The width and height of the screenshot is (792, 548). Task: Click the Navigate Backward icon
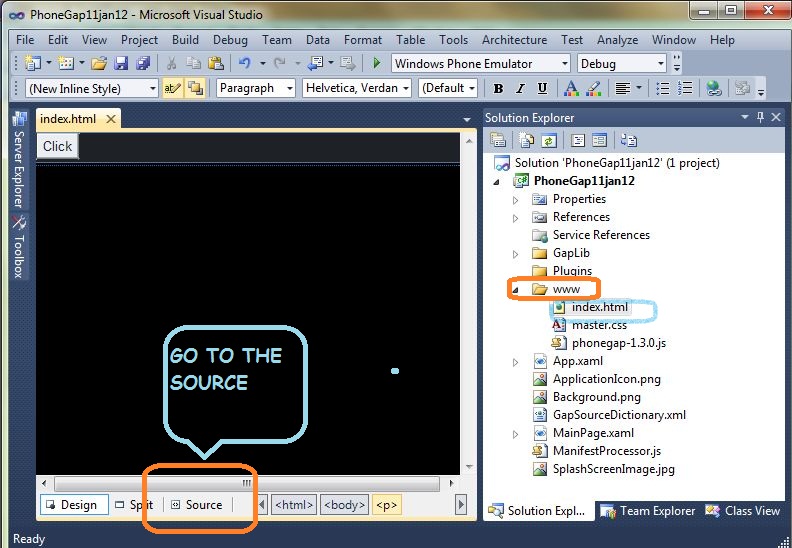tap(316, 63)
